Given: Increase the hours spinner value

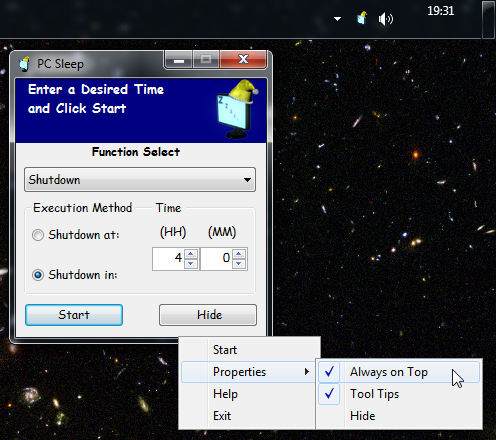Looking at the screenshot, I should coord(191,254).
